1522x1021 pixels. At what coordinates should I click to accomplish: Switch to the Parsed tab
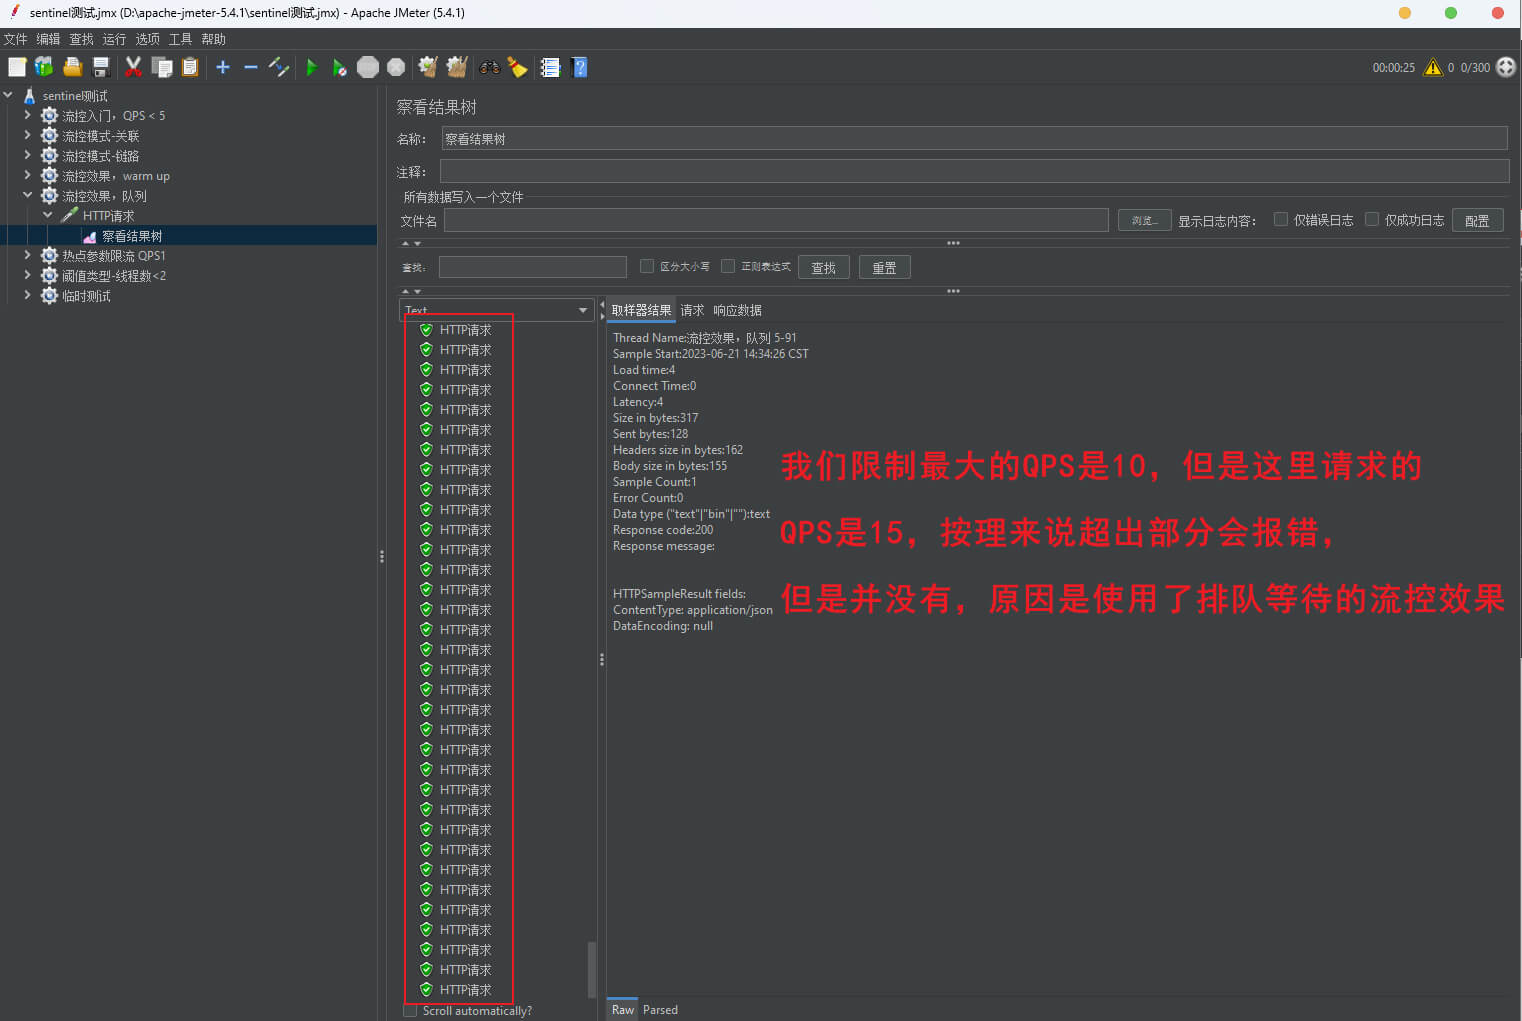click(x=660, y=1010)
